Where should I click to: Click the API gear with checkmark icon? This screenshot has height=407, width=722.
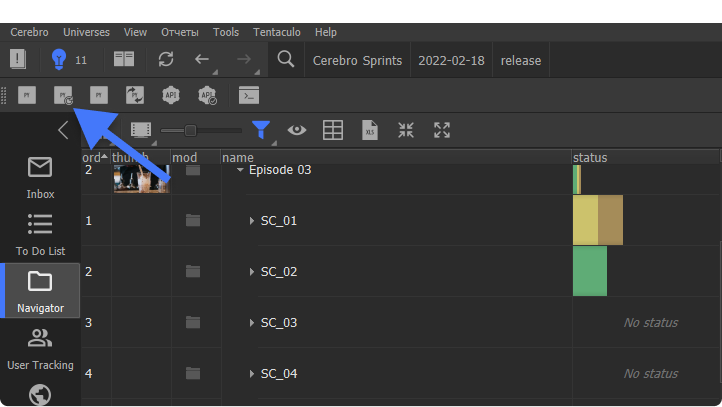click(x=207, y=95)
